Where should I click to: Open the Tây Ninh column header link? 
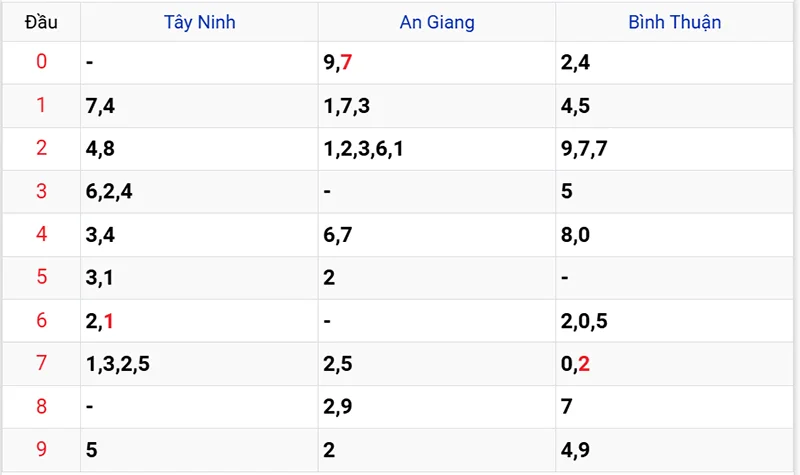[x=200, y=22]
